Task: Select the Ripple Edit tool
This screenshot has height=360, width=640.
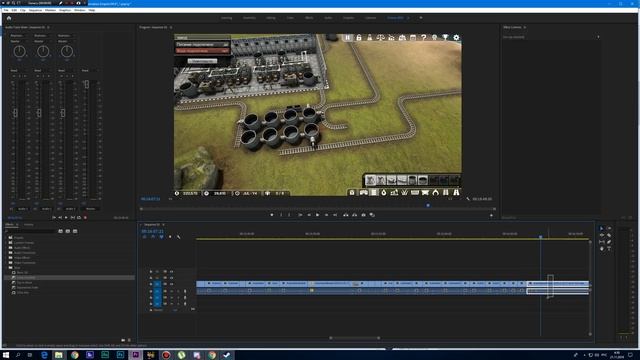Action: [x=602, y=235]
